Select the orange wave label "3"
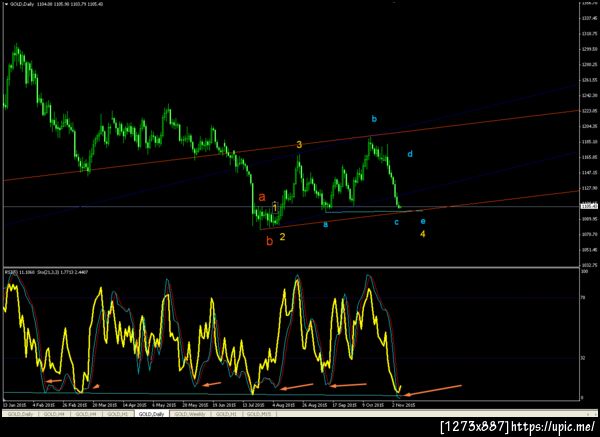The height and width of the screenshot is (437, 600). tap(299, 144)
